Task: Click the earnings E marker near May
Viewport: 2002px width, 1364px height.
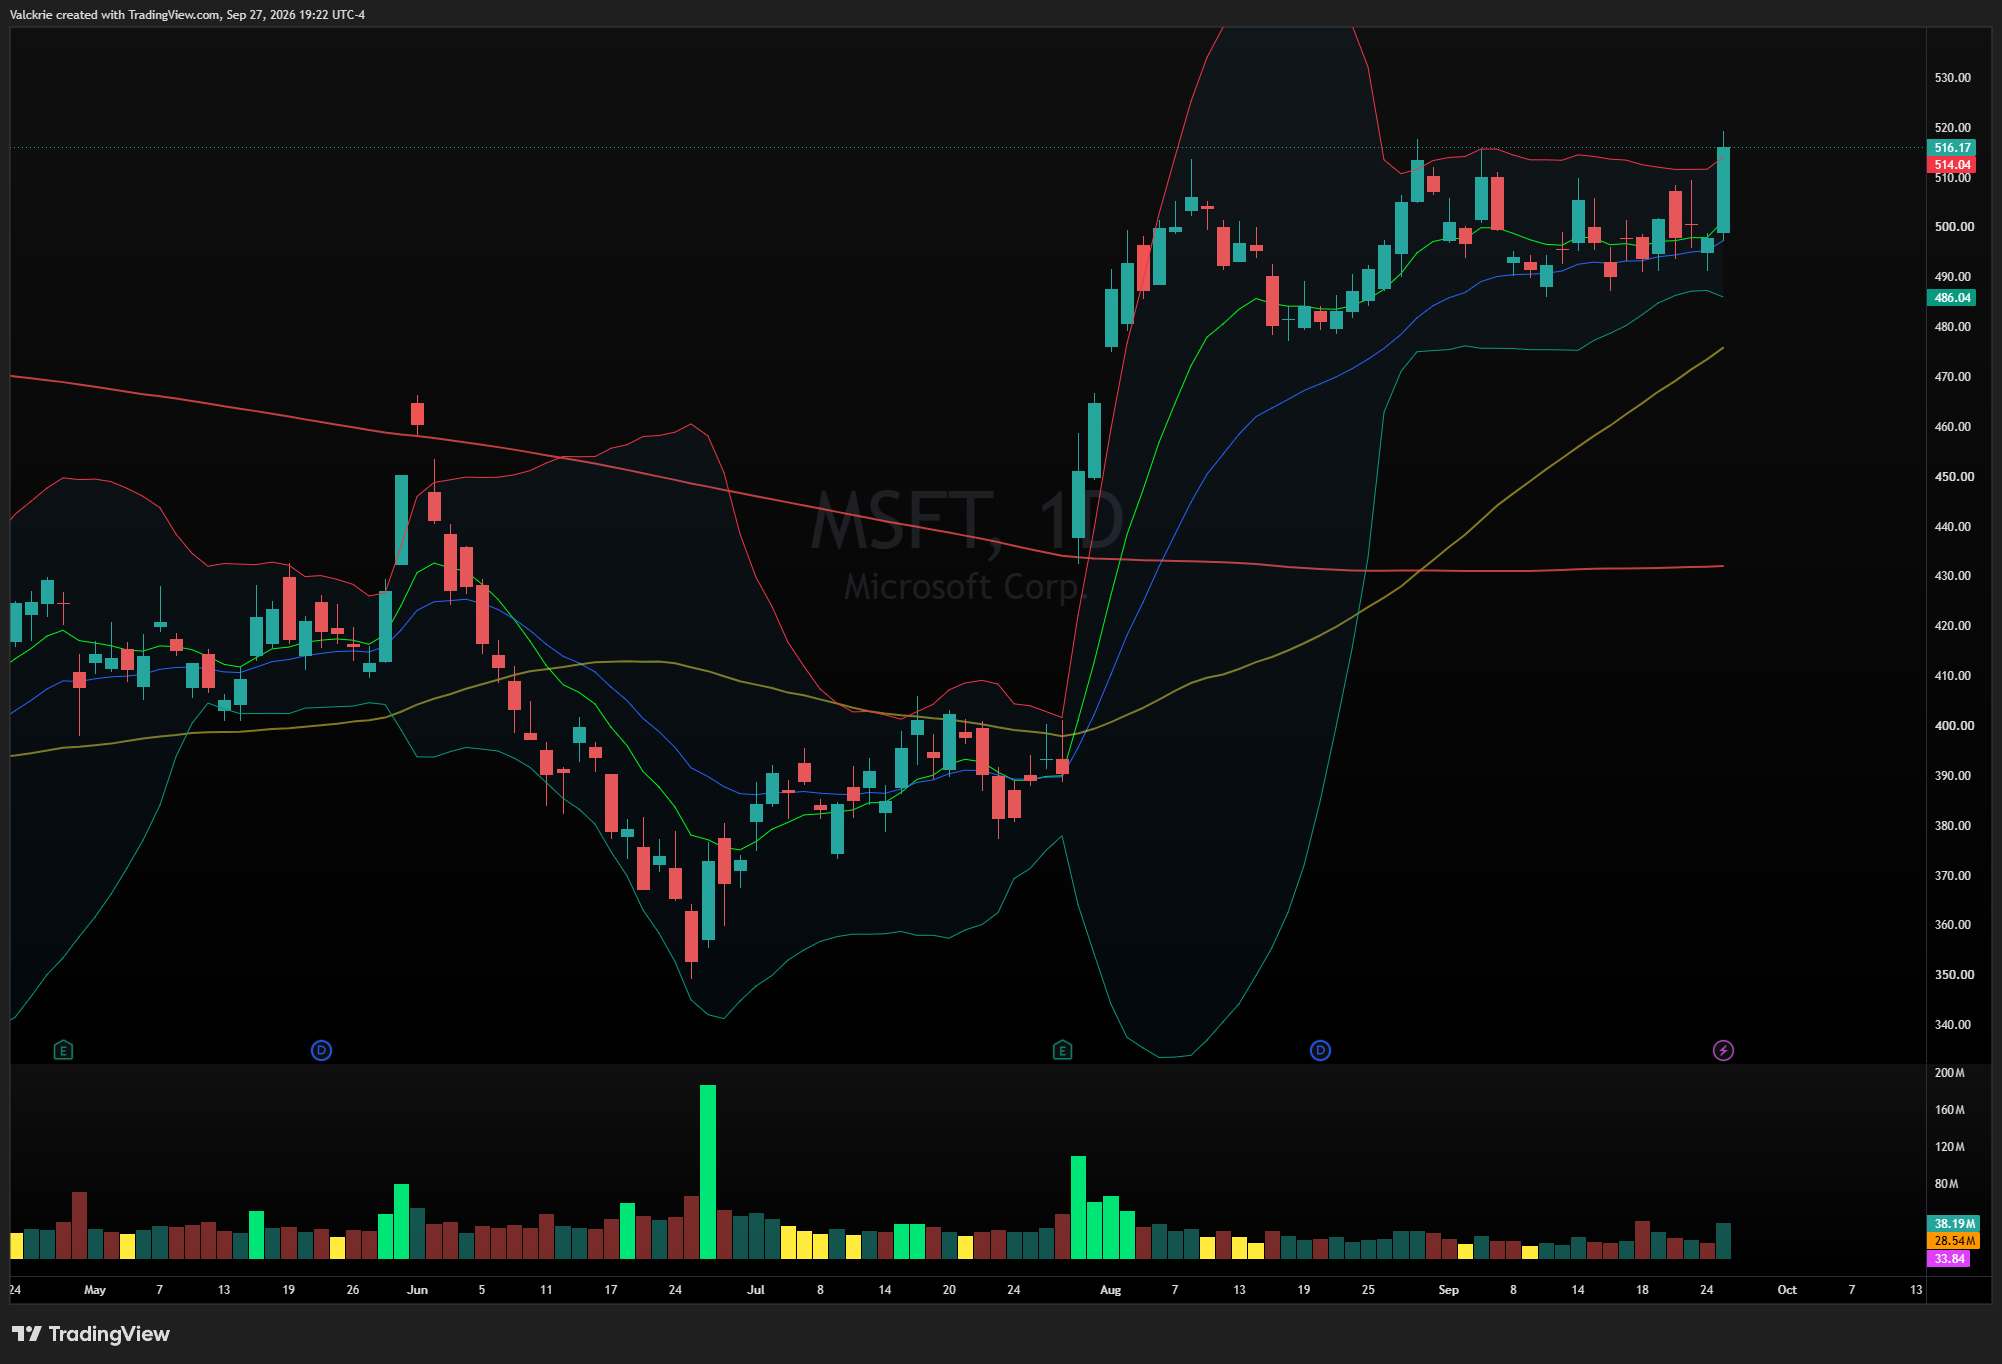Action: pos(63,1050)
